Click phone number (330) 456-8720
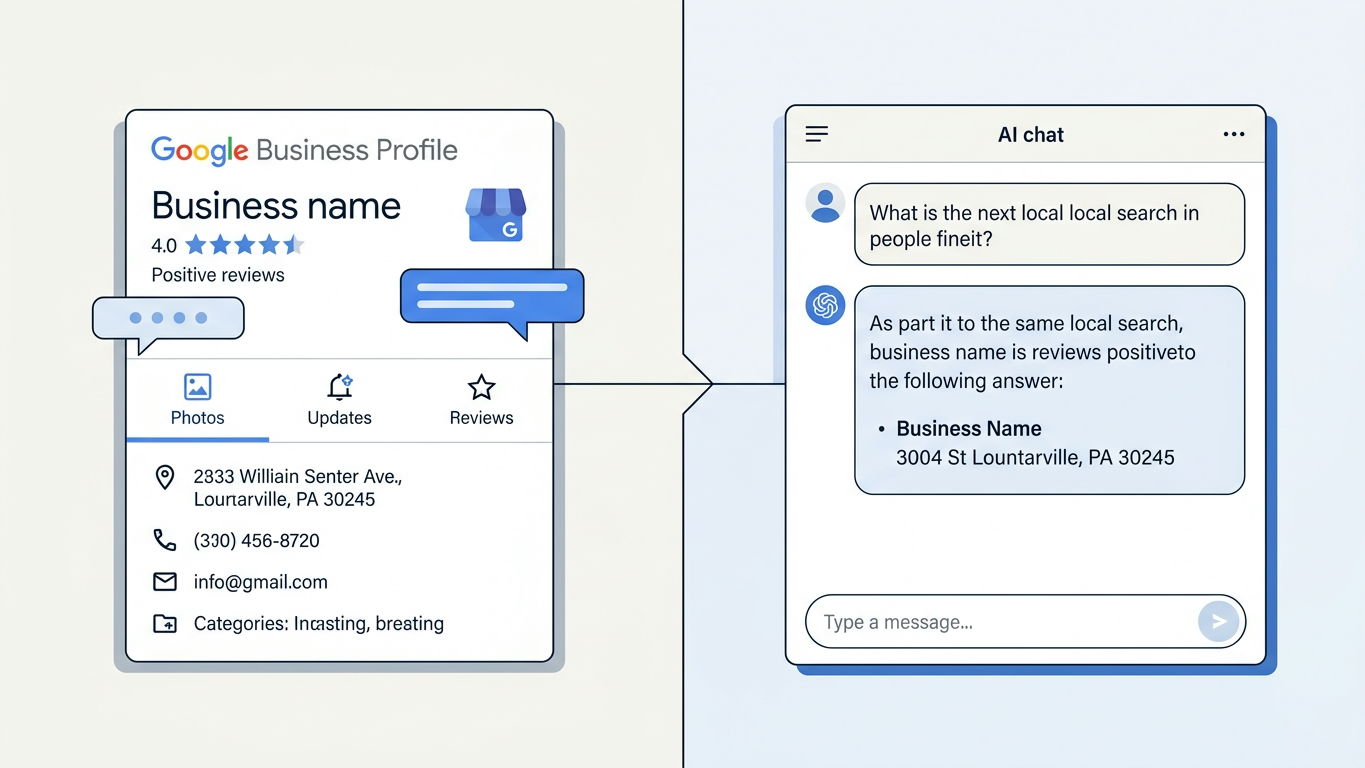Screen dimensions: 1365x768 pos(257,541)
